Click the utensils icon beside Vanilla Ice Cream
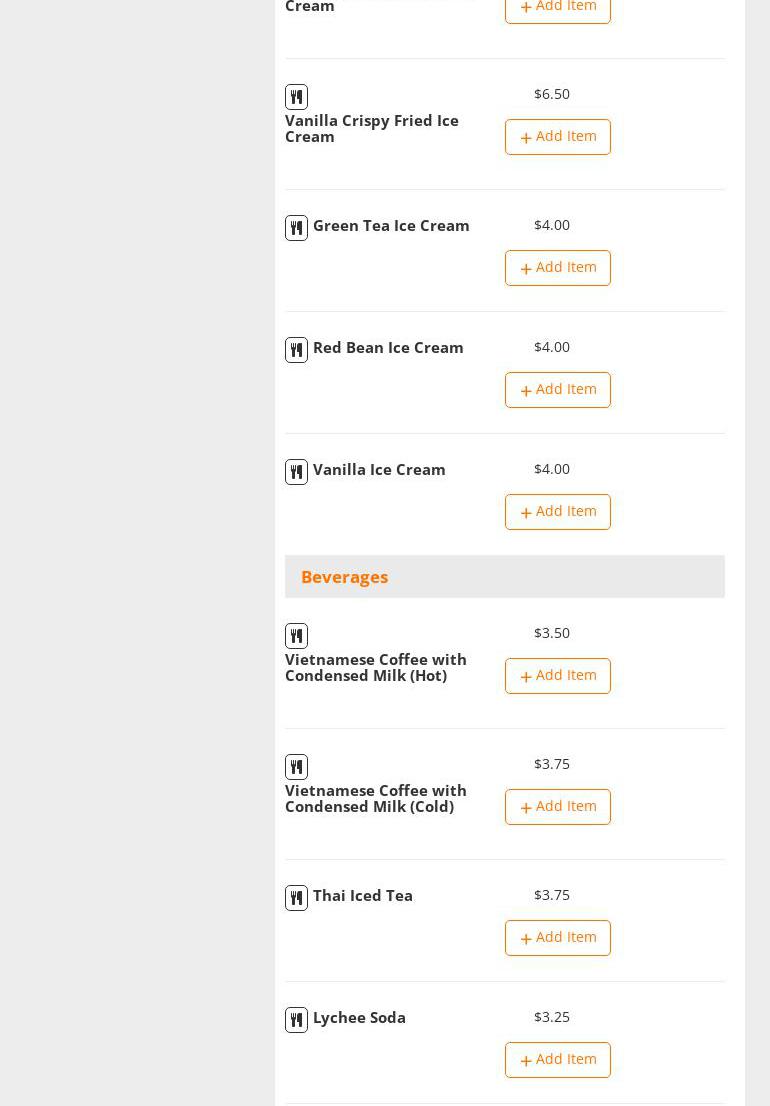 tap(296, 472)
